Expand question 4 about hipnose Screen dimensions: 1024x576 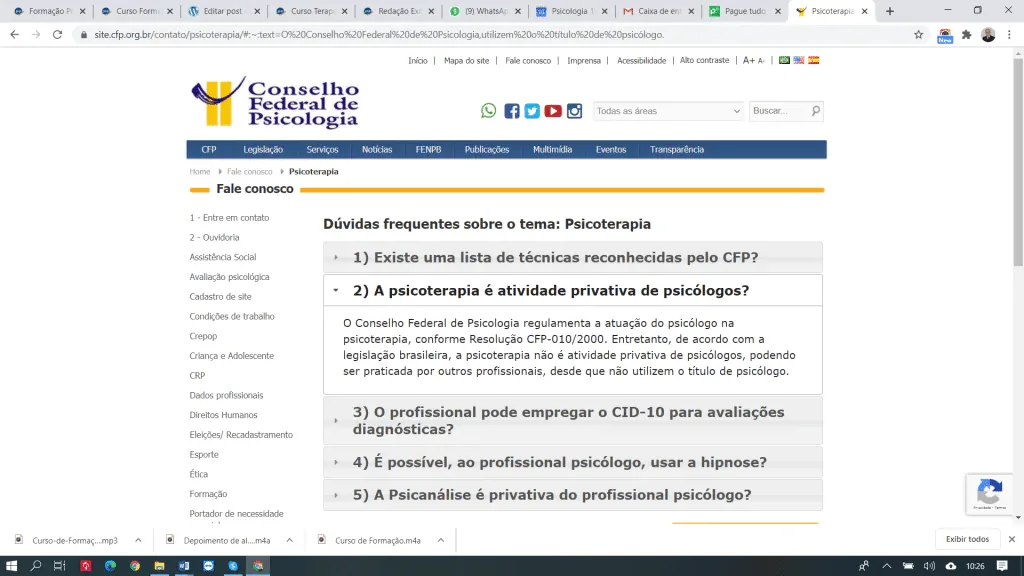pos(559,462)
